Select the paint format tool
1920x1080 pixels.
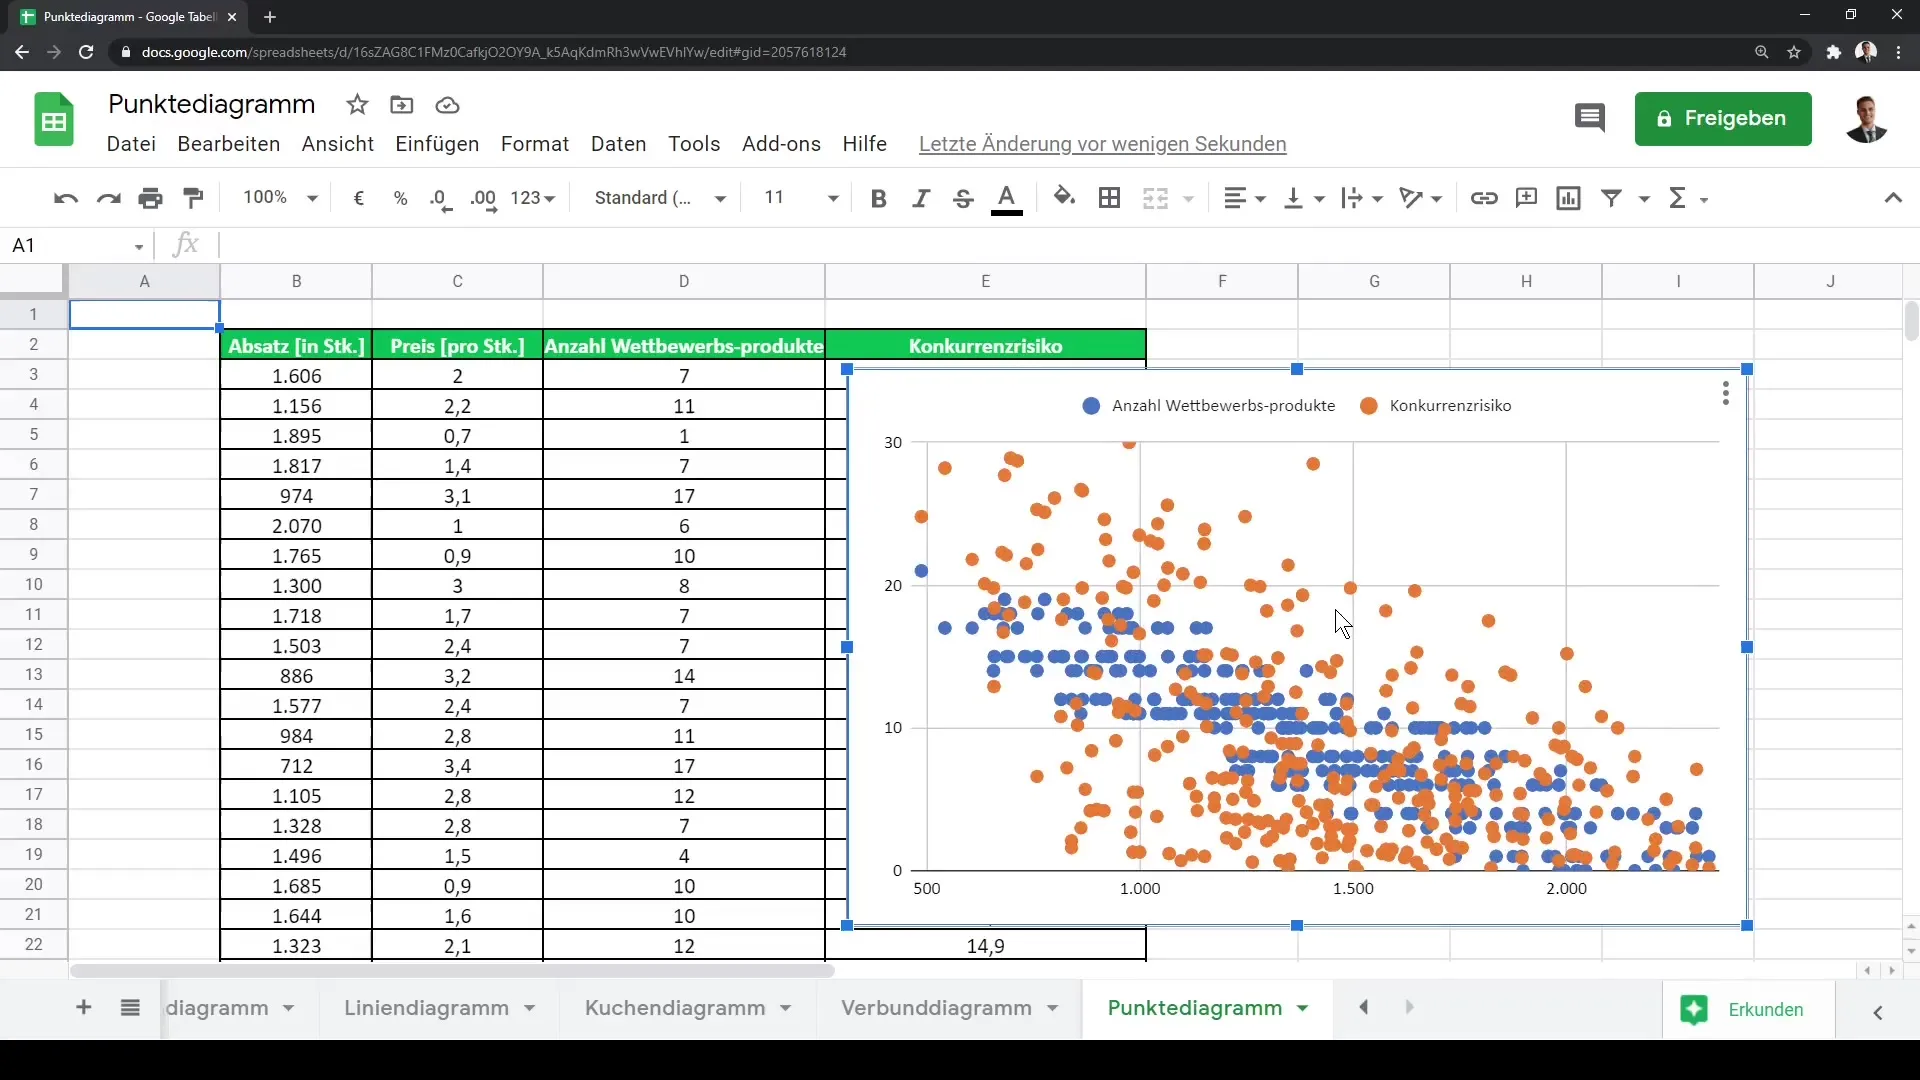tap(194, 198)
